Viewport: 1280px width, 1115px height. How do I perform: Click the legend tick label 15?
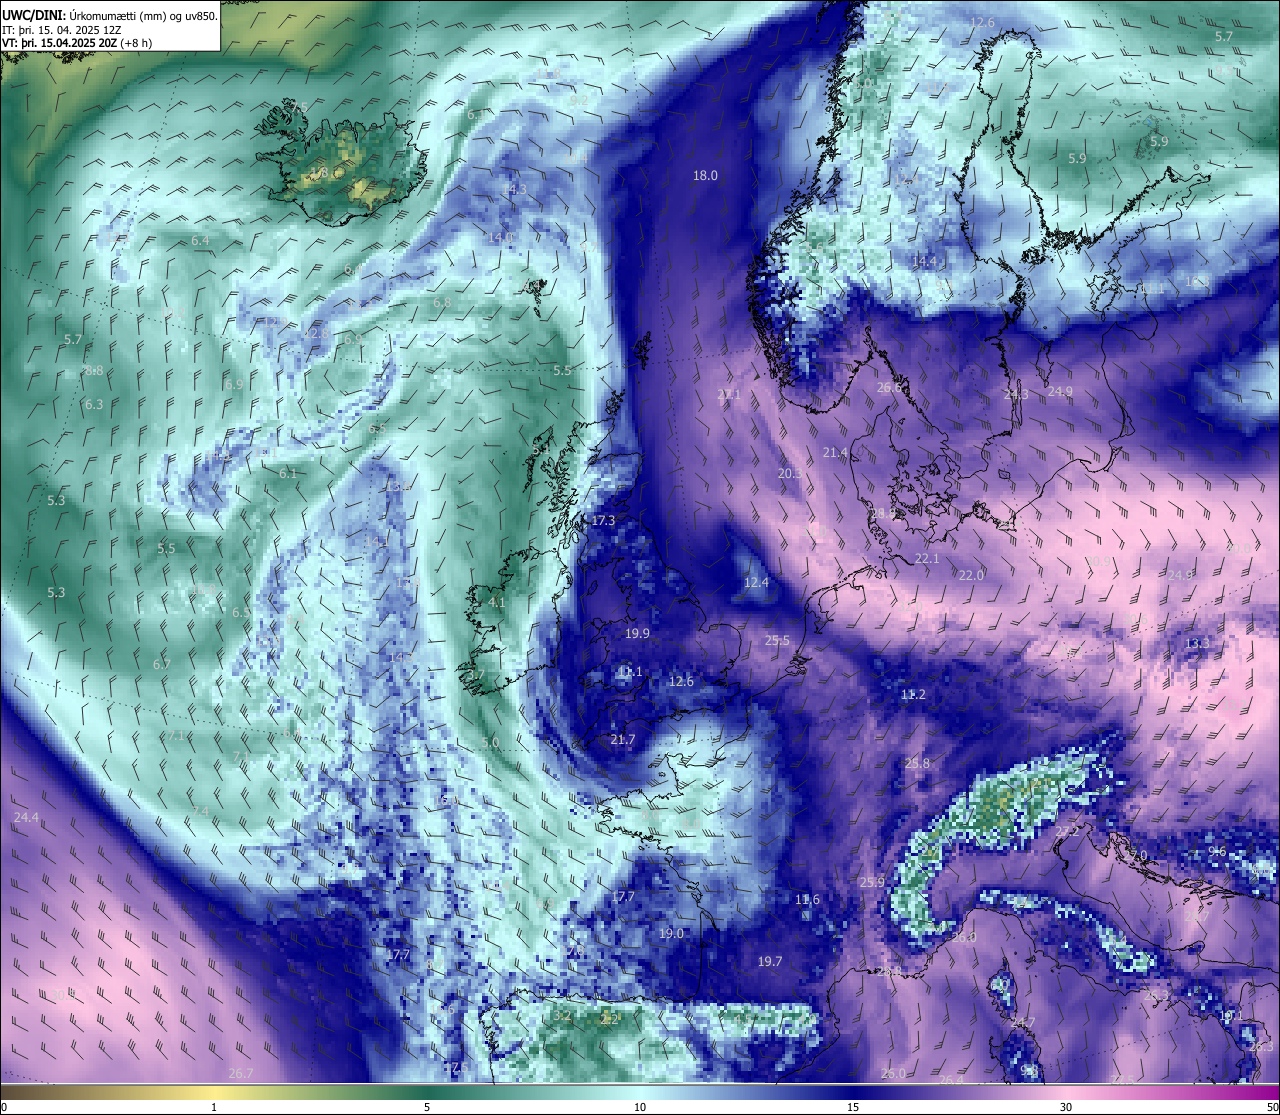[x=853, y=1107]
